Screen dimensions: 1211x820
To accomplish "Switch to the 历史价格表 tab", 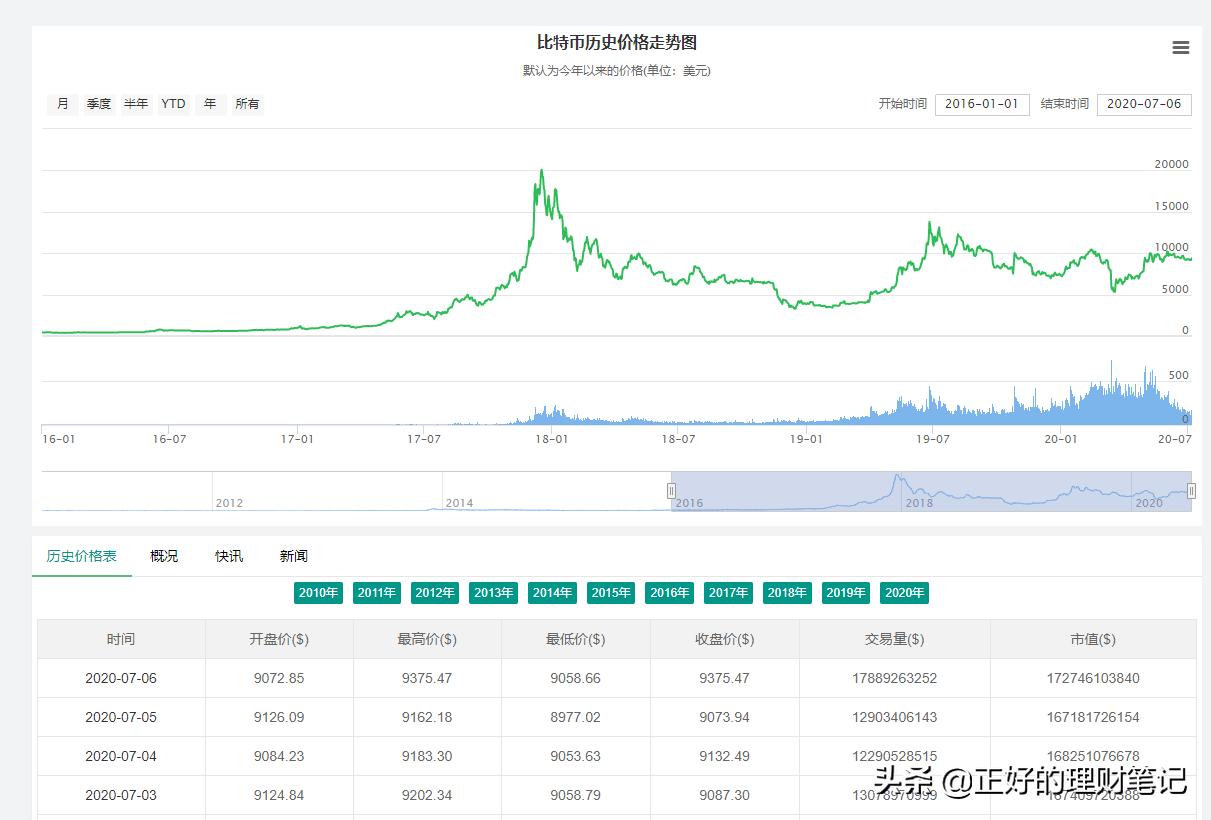I will coord(82,556).
